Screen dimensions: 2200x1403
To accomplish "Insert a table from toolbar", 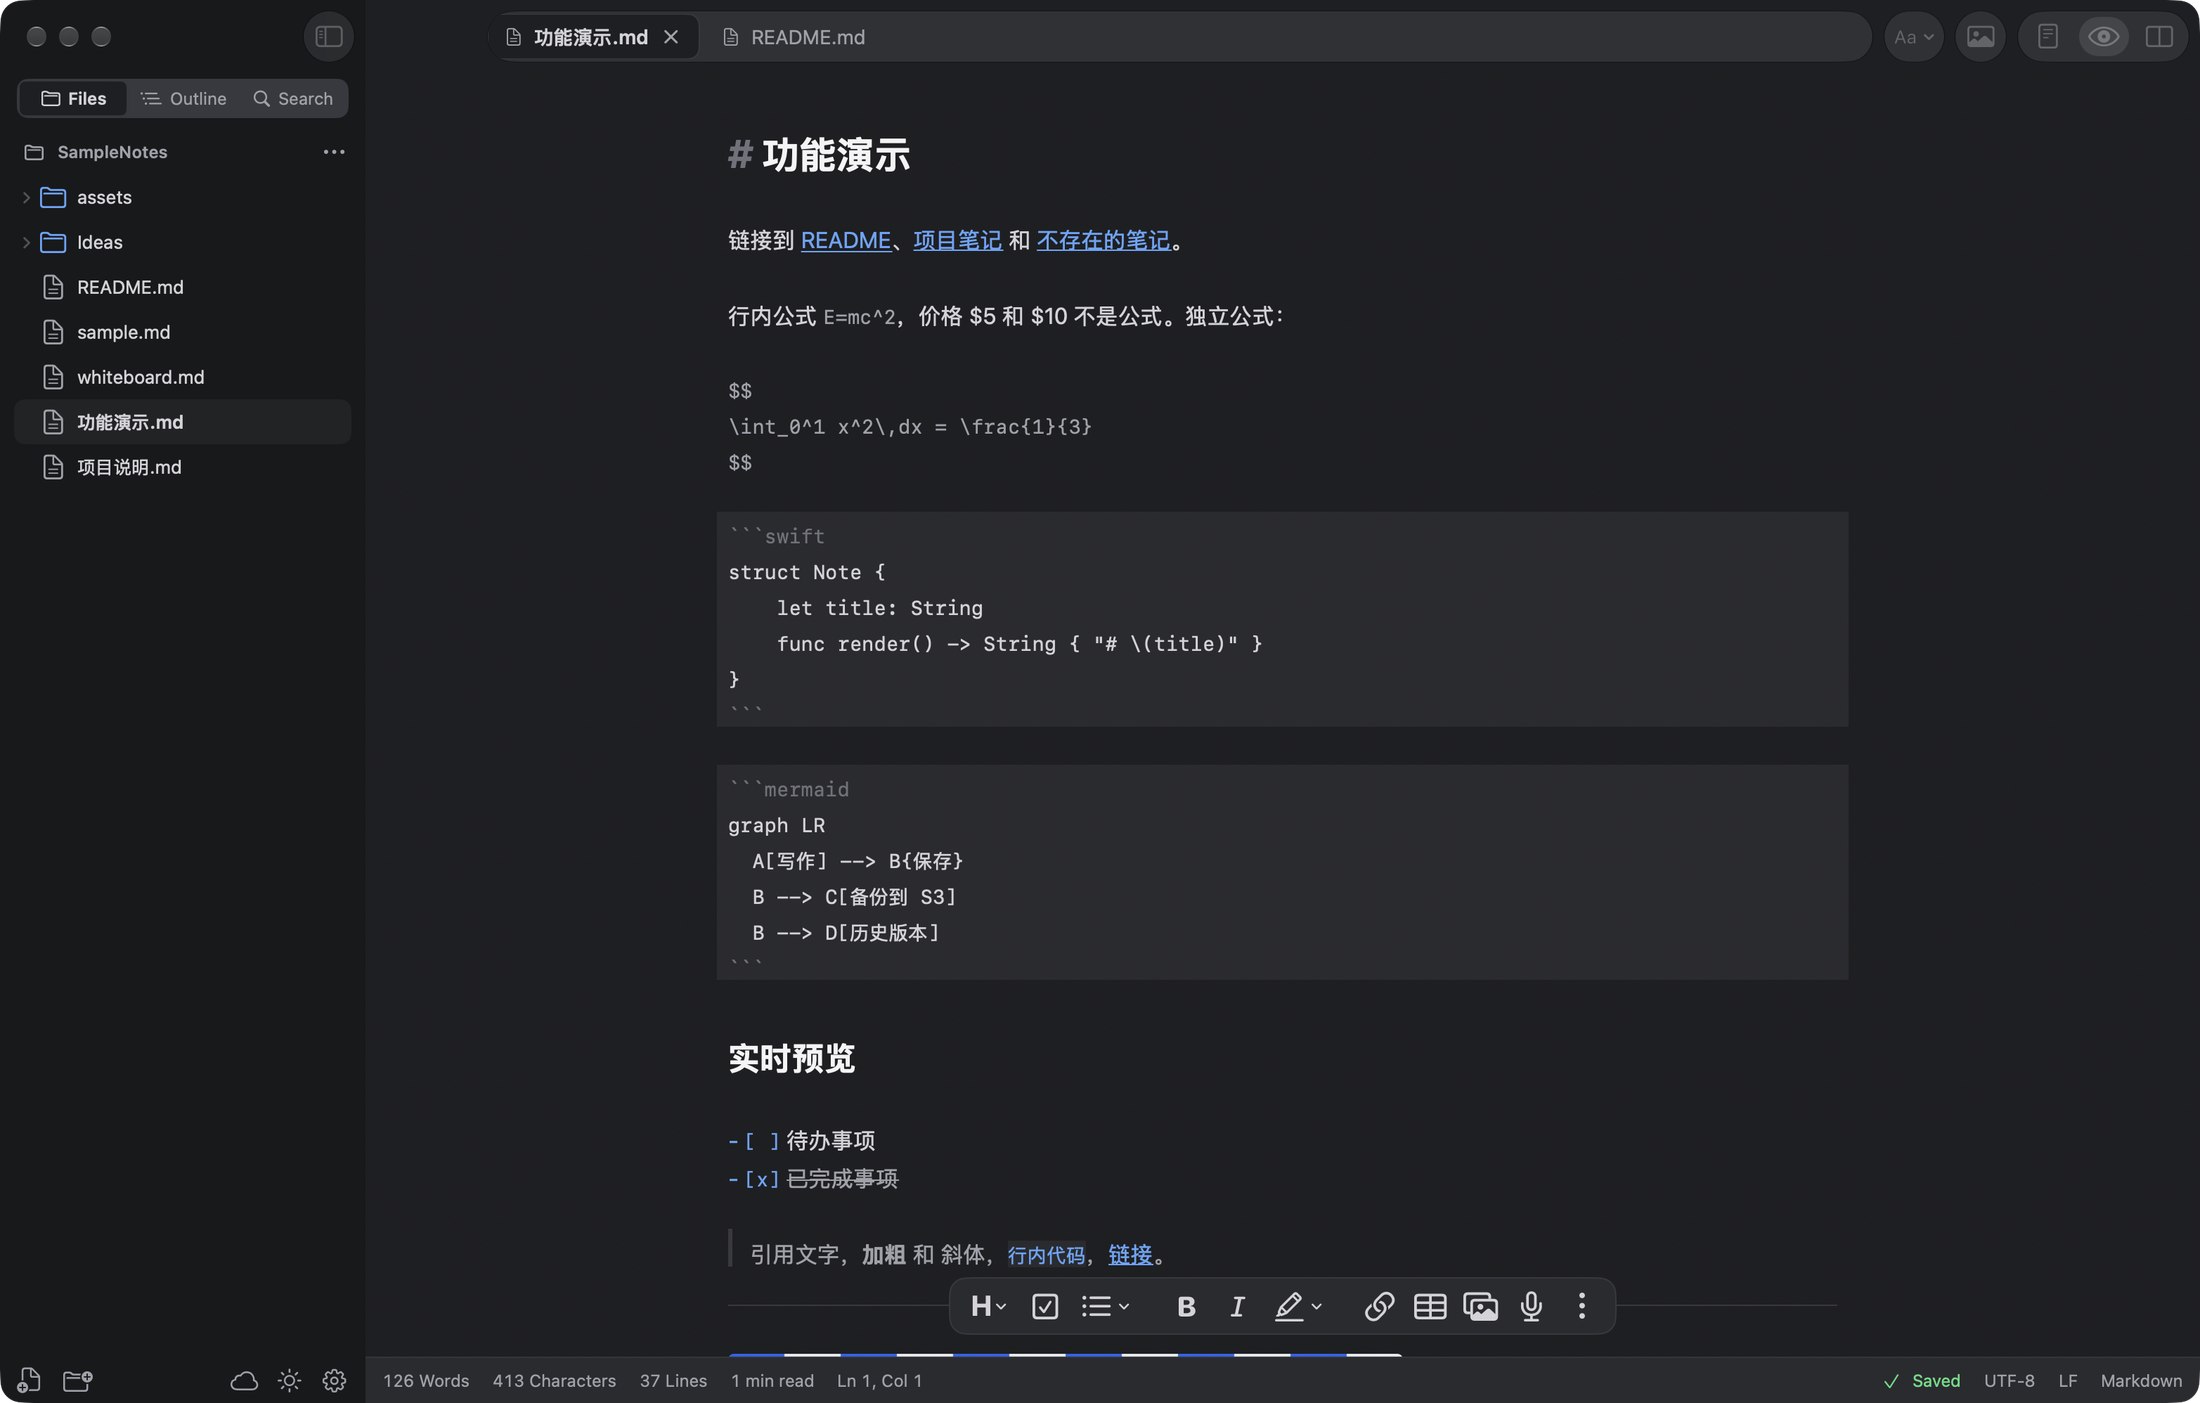I will 1430,1306.
